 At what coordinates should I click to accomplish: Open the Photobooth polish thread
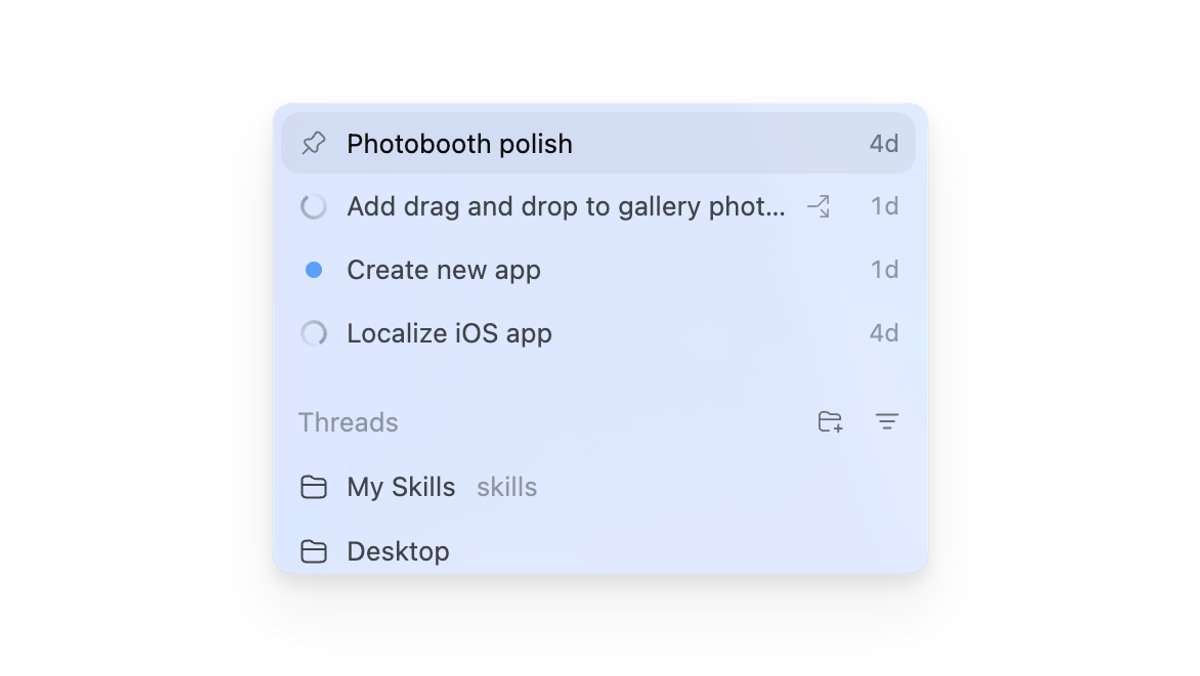point(598,143)
